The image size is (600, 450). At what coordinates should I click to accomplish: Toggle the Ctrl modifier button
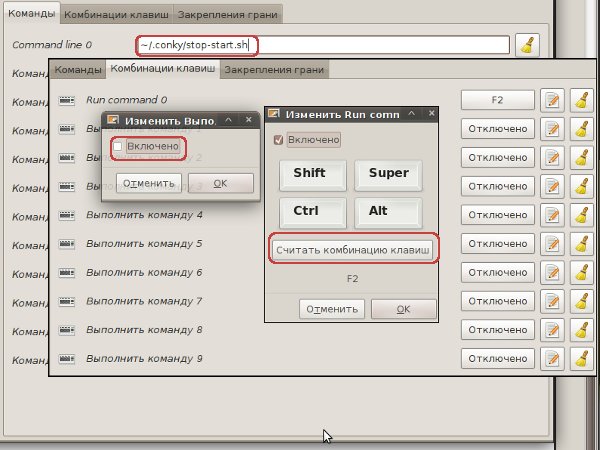point(313,213)
